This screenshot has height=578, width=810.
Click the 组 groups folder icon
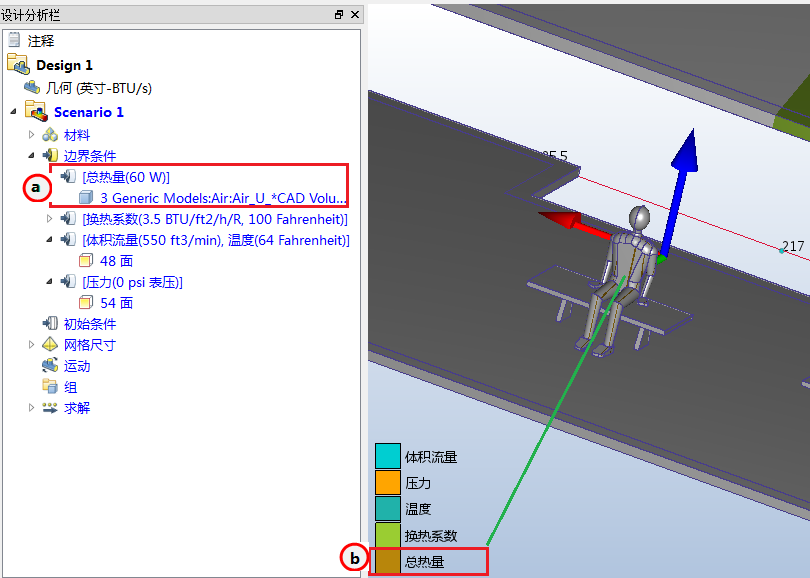(x=50, y=386)
